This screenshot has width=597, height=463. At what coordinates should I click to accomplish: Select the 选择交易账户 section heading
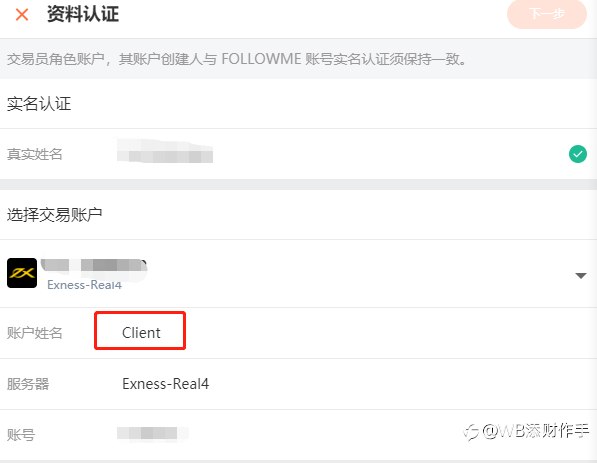click(54, 215)
